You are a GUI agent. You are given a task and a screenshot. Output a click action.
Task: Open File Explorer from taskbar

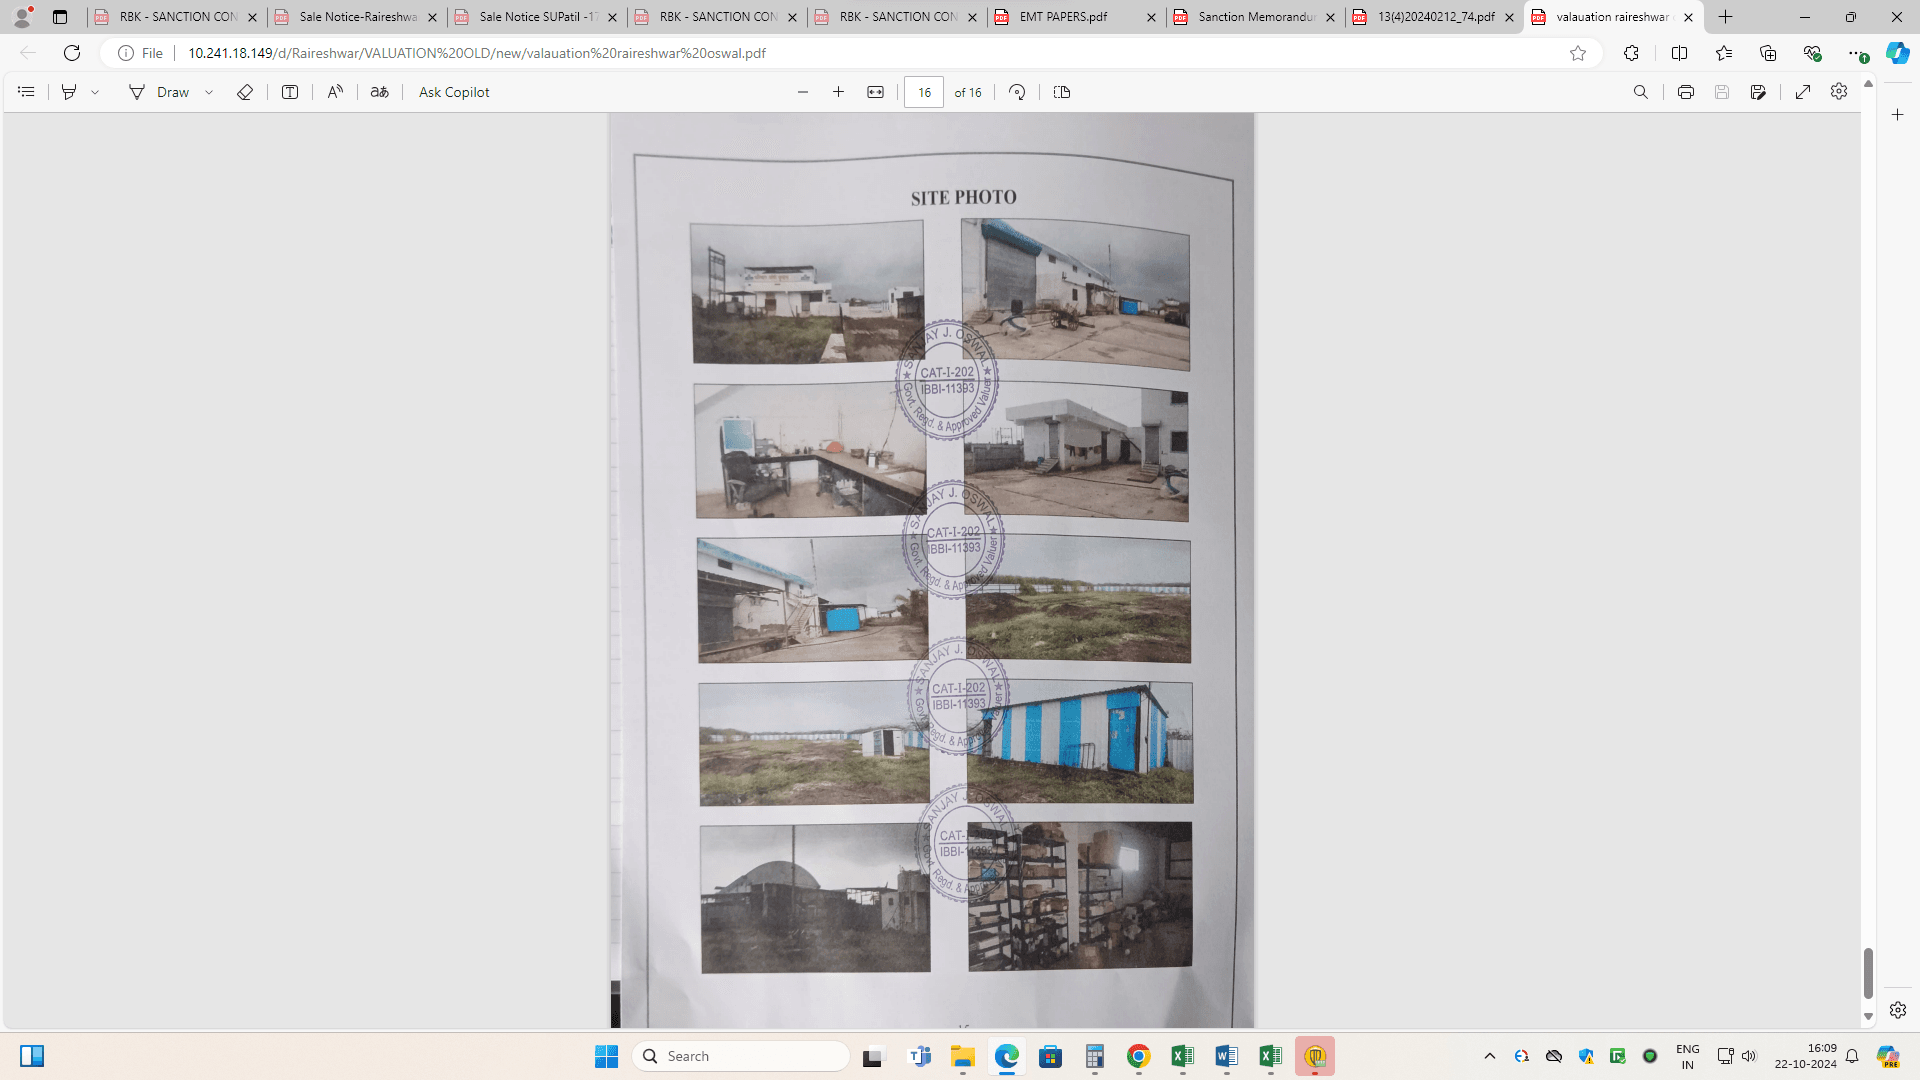[x=963, y=1056]
